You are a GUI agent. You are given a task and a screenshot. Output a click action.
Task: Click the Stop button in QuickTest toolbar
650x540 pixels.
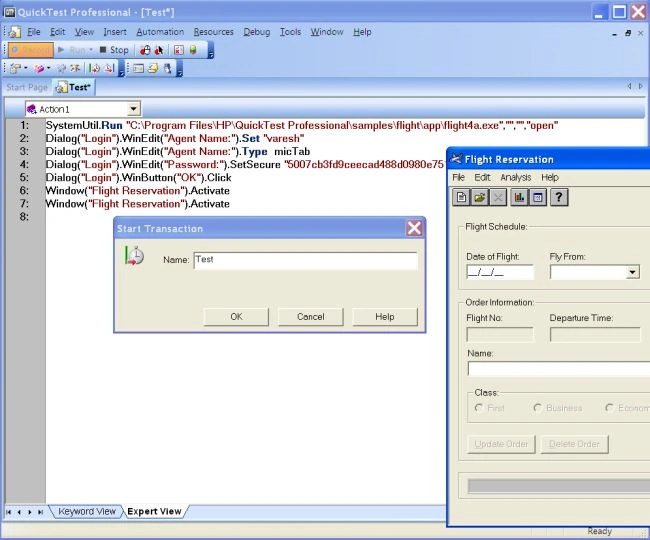114,50
